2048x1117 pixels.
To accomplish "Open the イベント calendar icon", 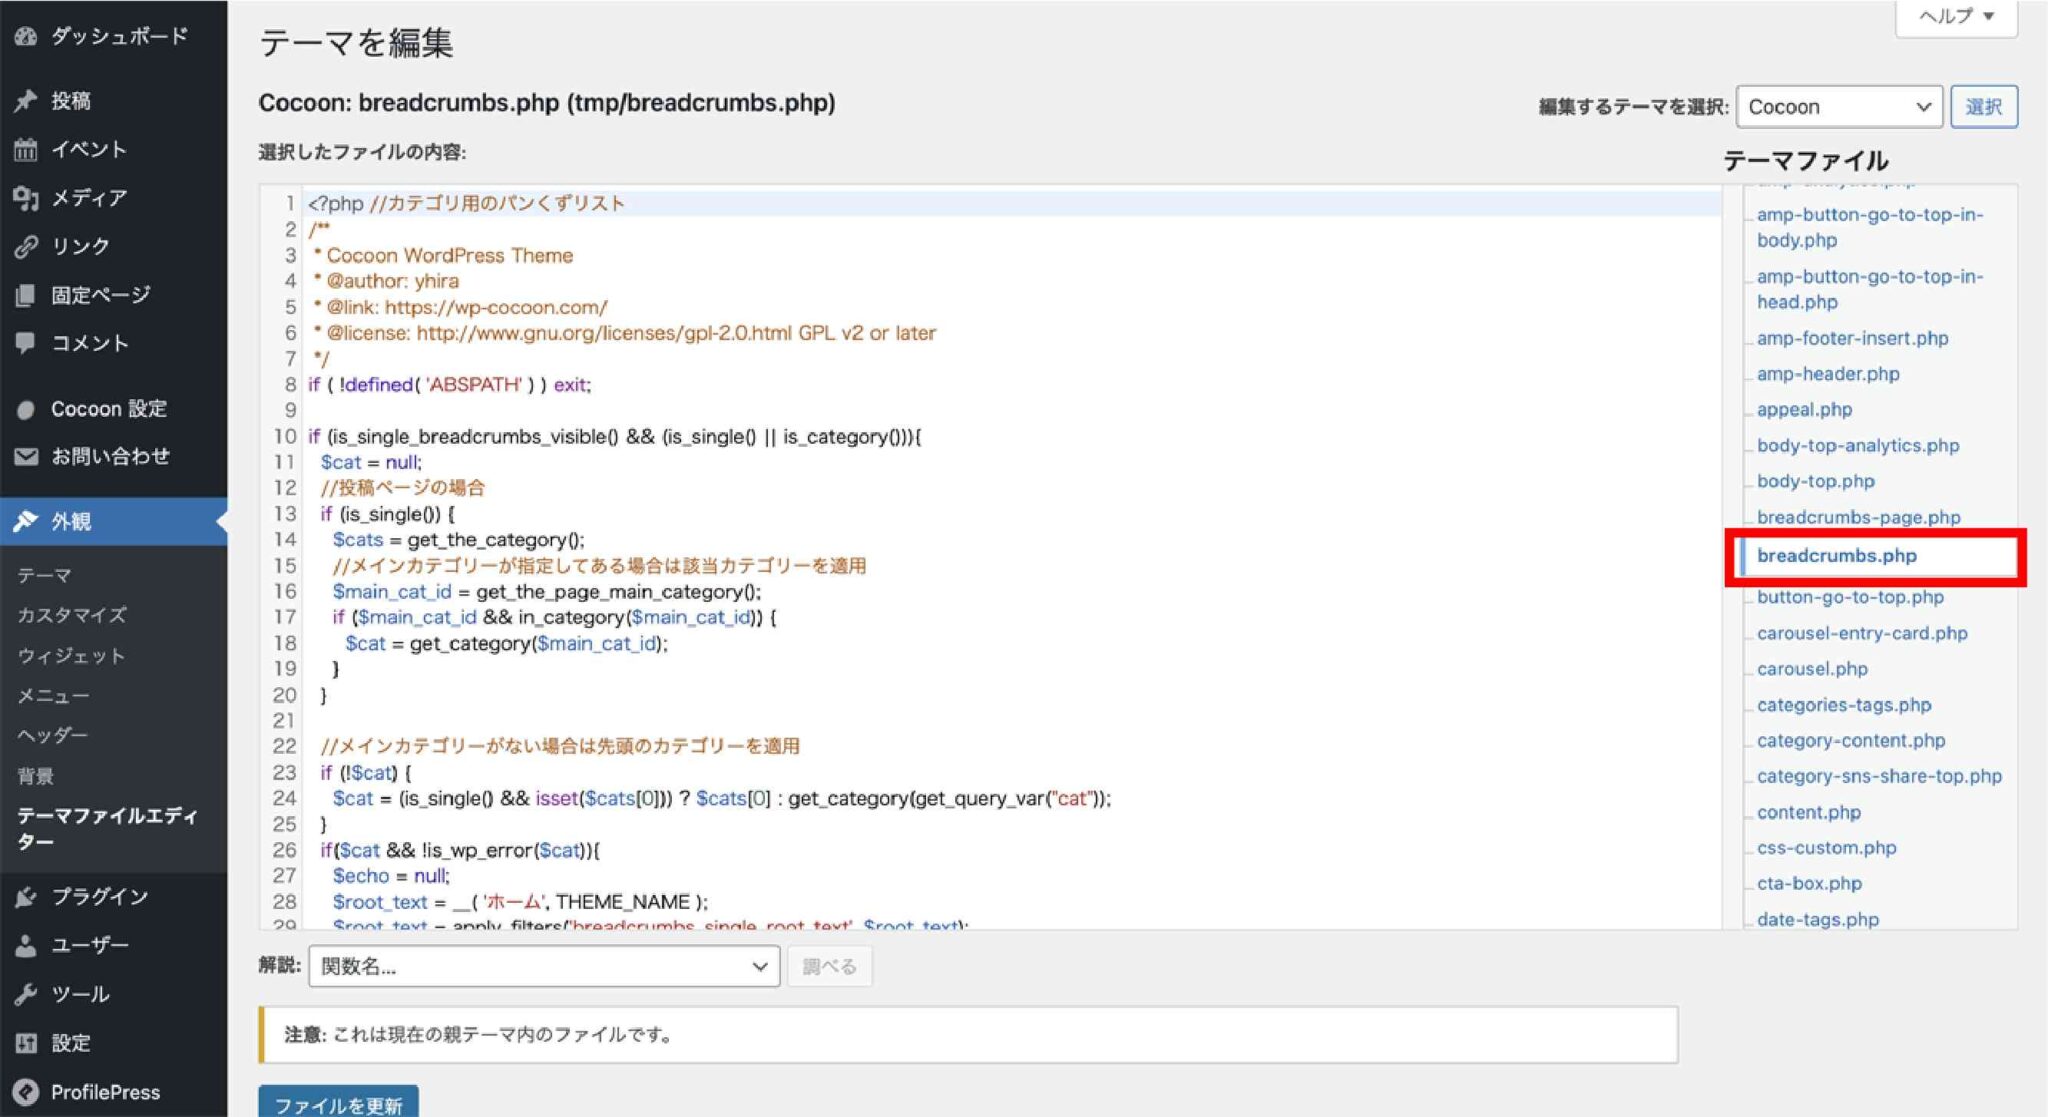I will [x=27, y=149].
